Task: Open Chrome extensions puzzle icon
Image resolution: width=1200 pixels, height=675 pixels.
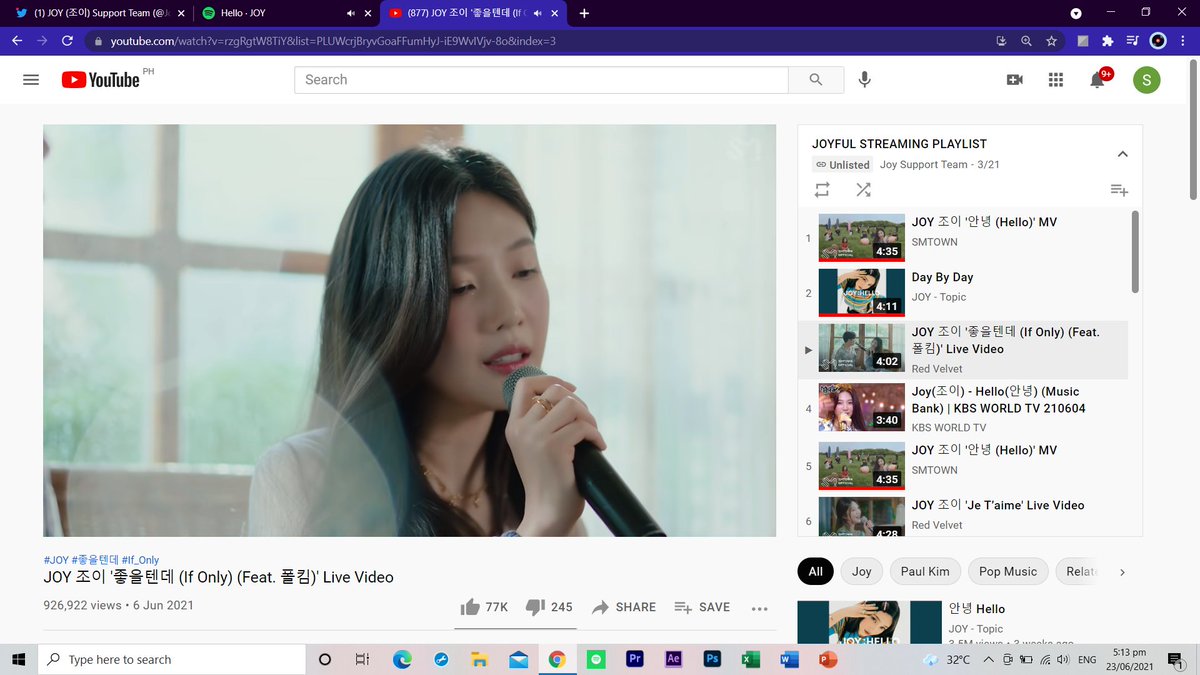Action: [x=1107, y=41]
